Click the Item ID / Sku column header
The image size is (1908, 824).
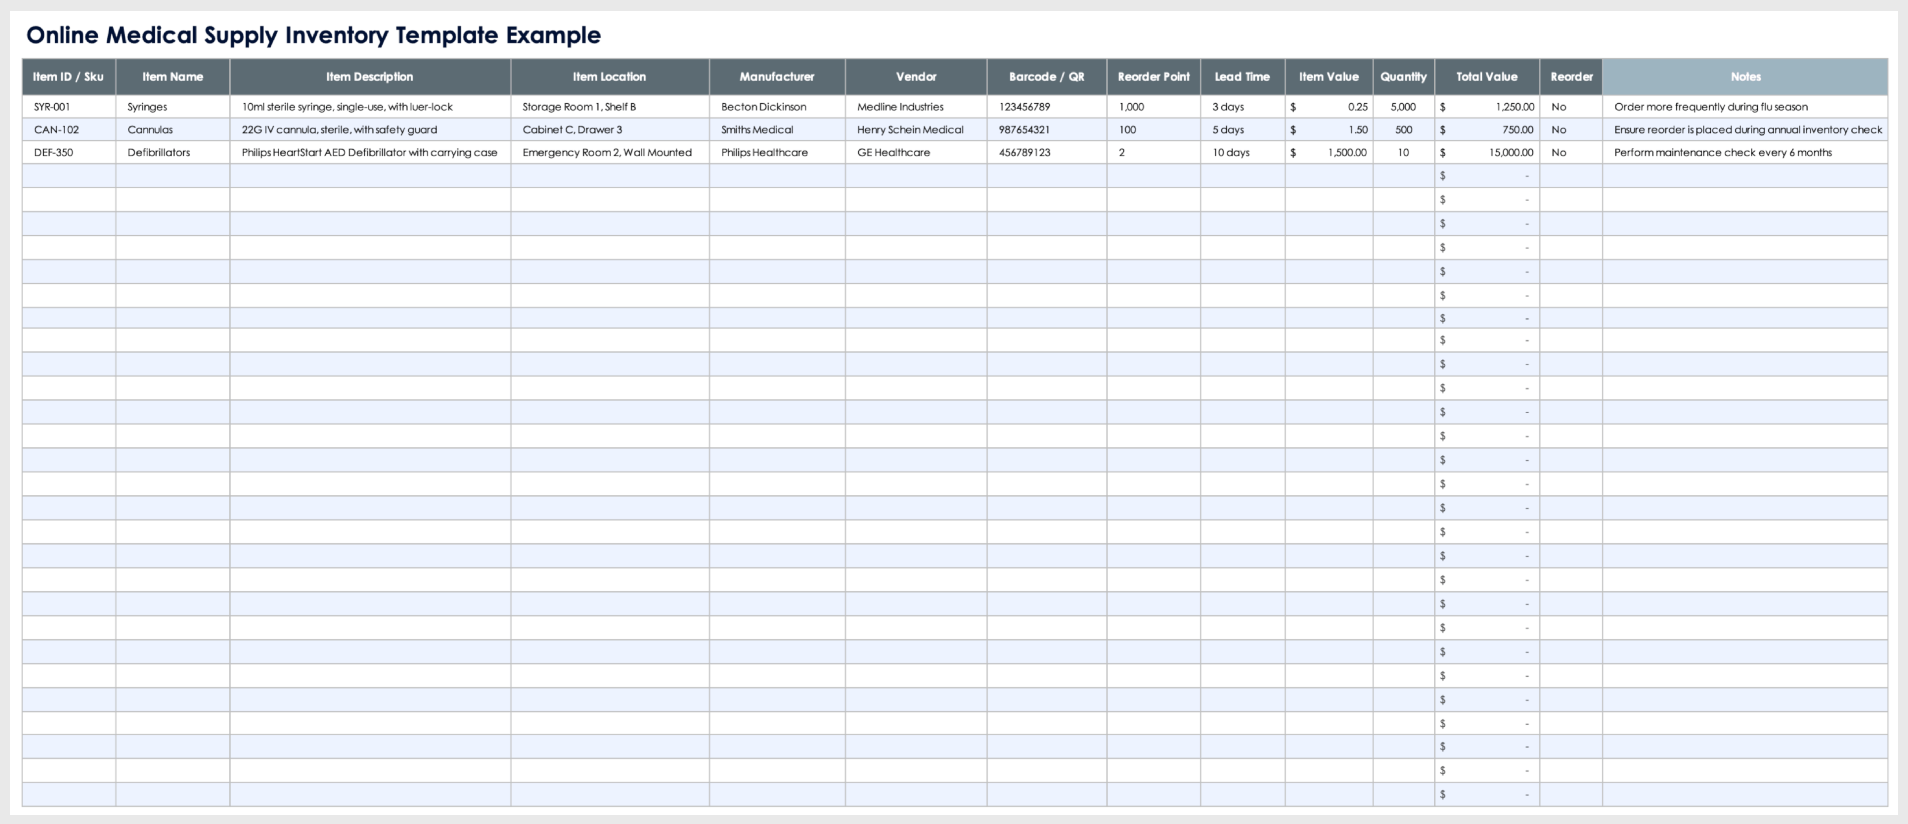[68, 77]
